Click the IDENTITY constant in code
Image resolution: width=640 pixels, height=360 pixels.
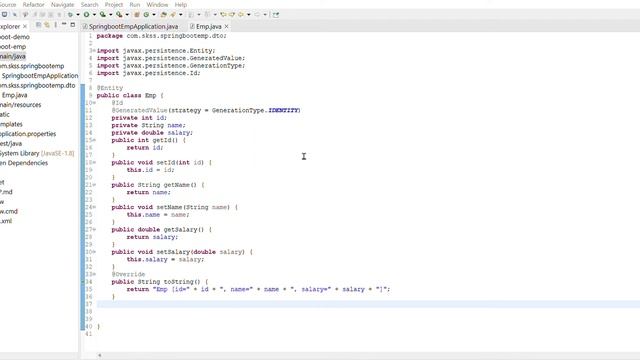pos(284,110)
